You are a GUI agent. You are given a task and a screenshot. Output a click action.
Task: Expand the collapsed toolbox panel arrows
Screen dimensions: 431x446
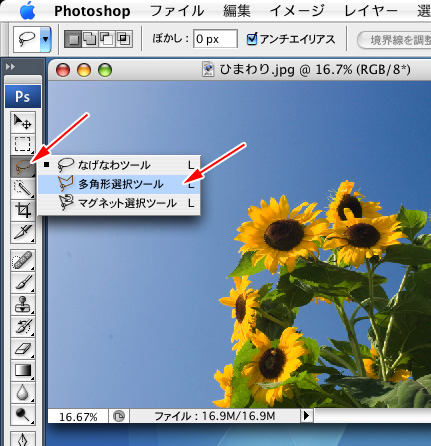pyautogui.click(x=10, y=67)
